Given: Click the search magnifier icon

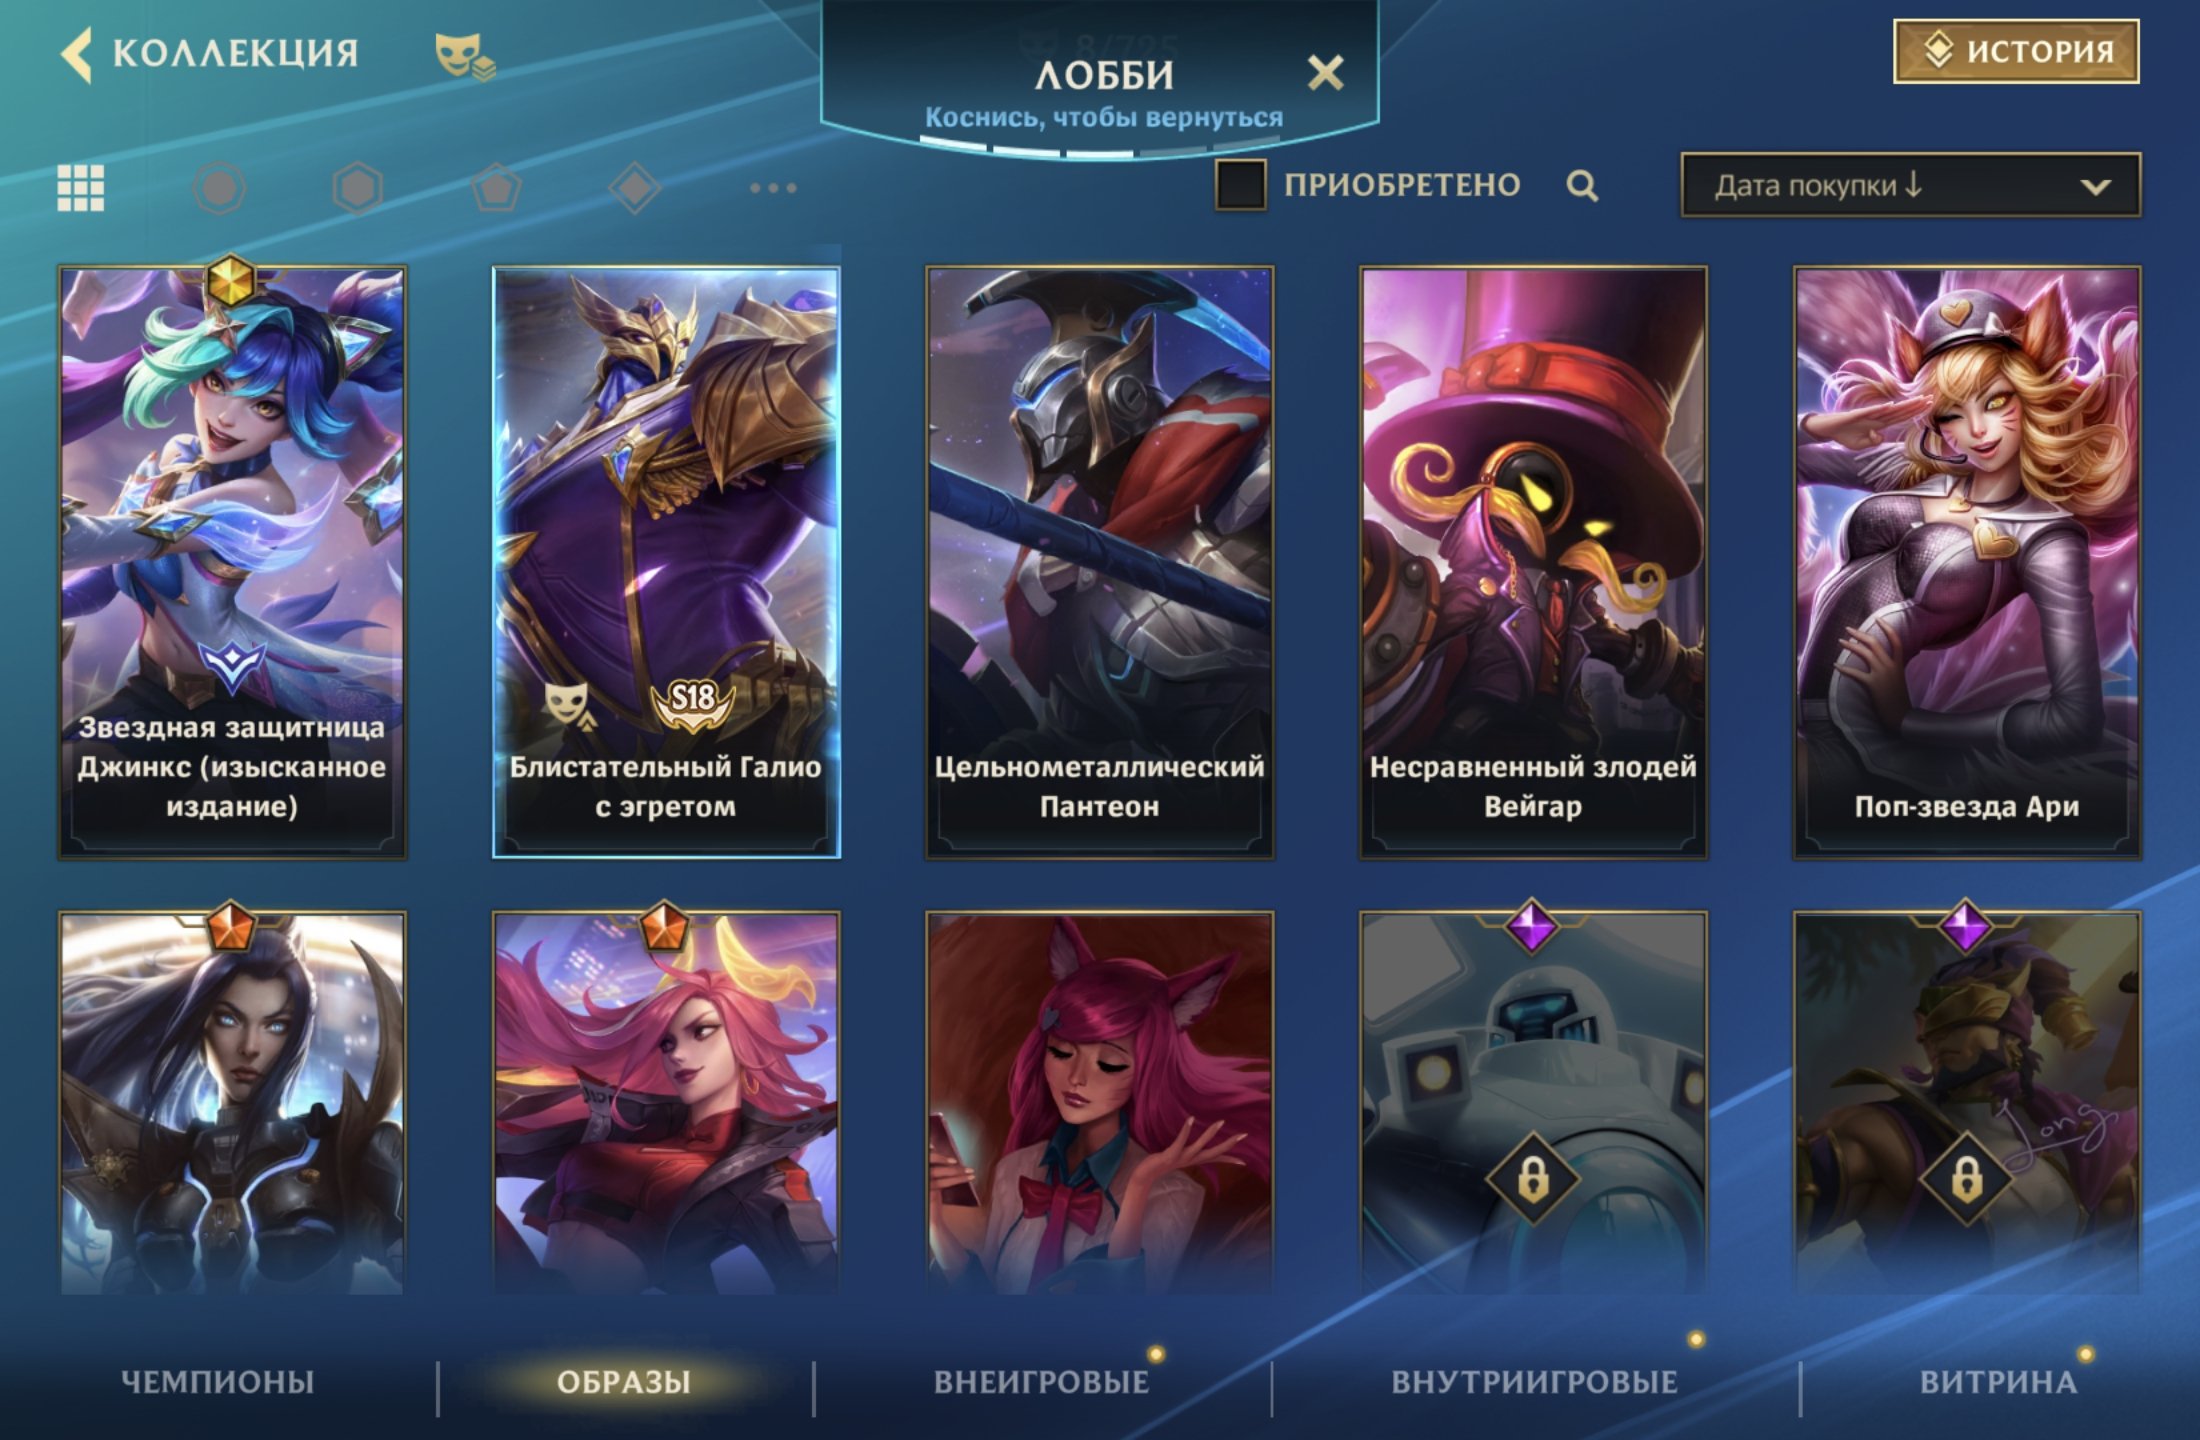Looking at the screenshot, I should tap(1582, 186).
